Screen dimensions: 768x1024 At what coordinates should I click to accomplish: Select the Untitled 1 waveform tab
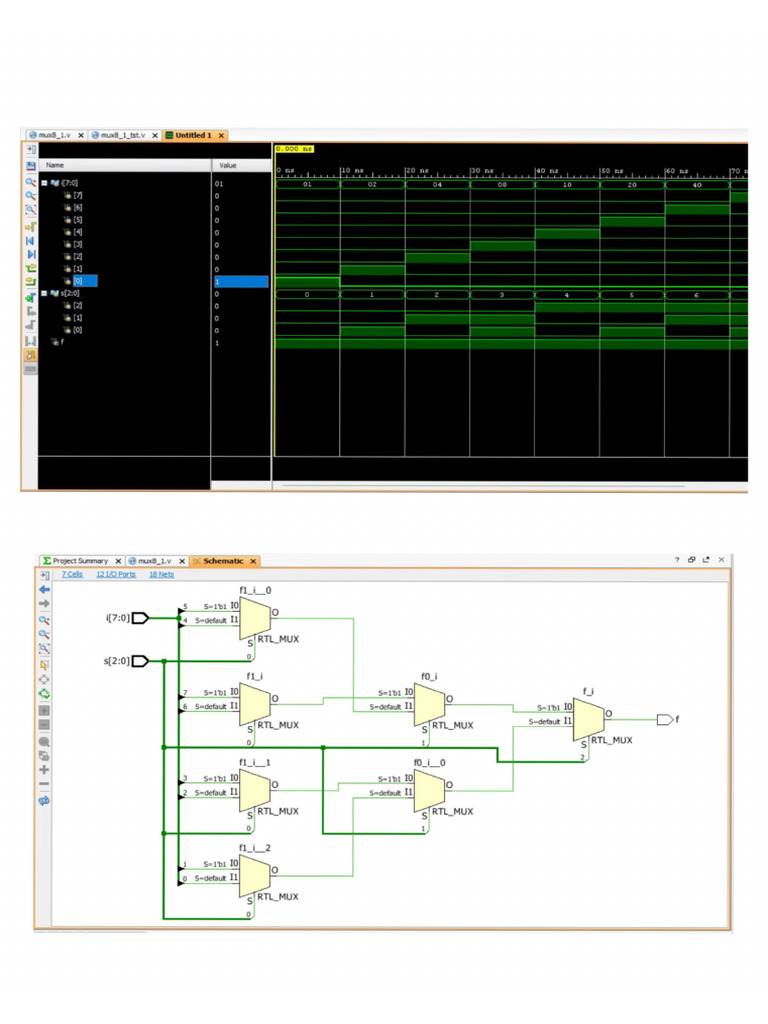(x=193, y=135)
